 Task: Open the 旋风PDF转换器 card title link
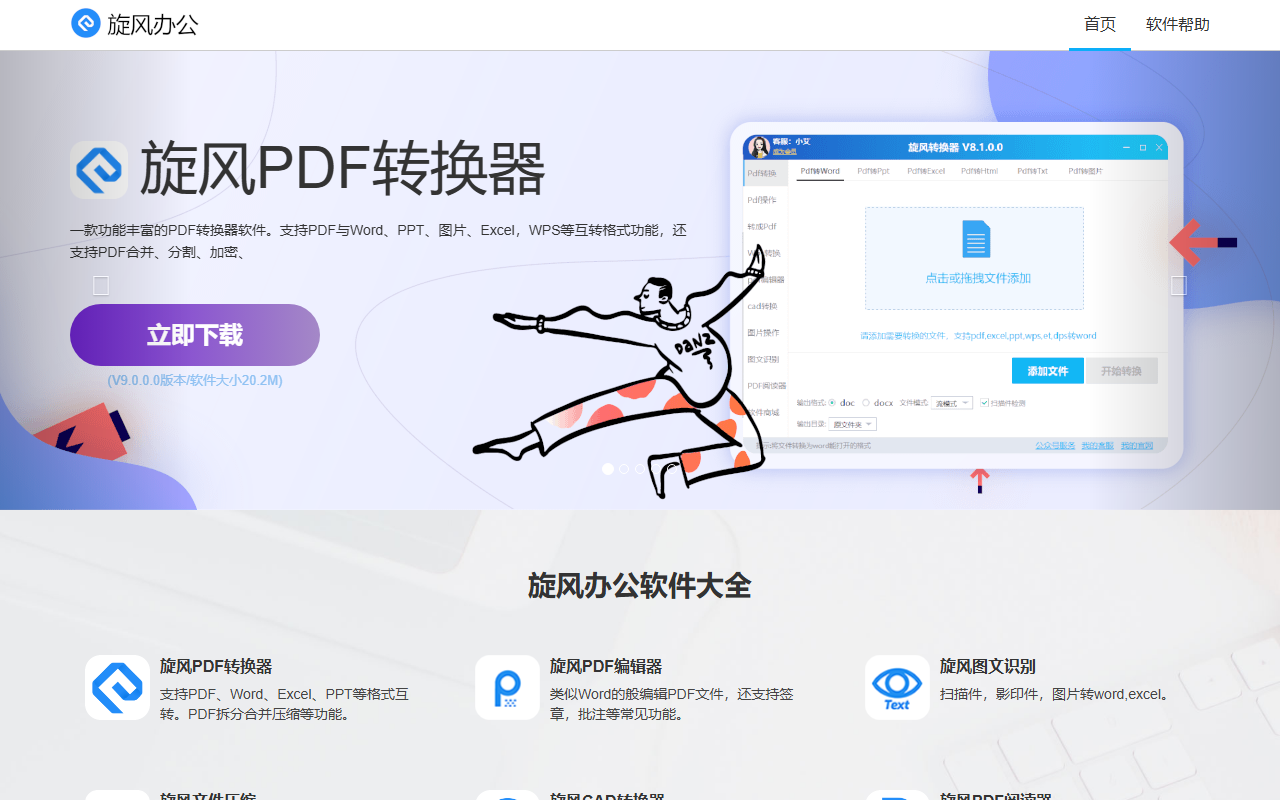(x=216, y=666)
